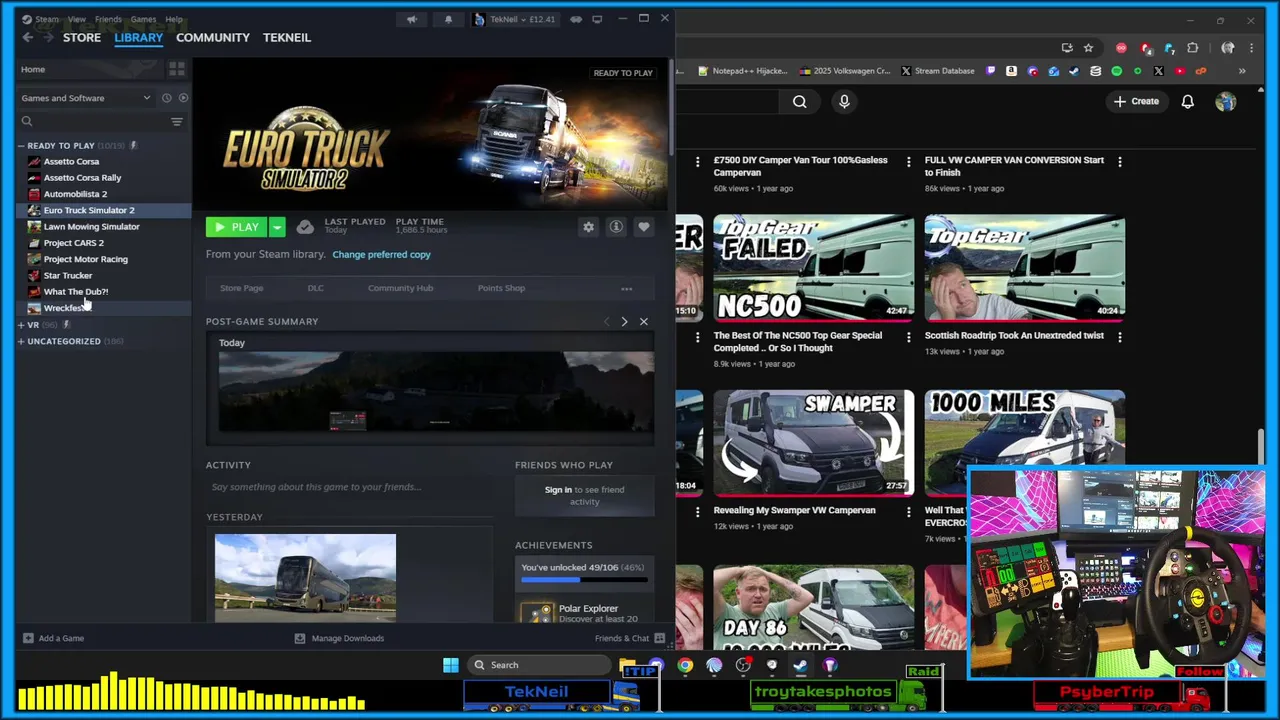This screenshot has width=1280, height=720.
Task: Open yesterday's coach bus screenshot thumbnail
Action: point(305,577)
